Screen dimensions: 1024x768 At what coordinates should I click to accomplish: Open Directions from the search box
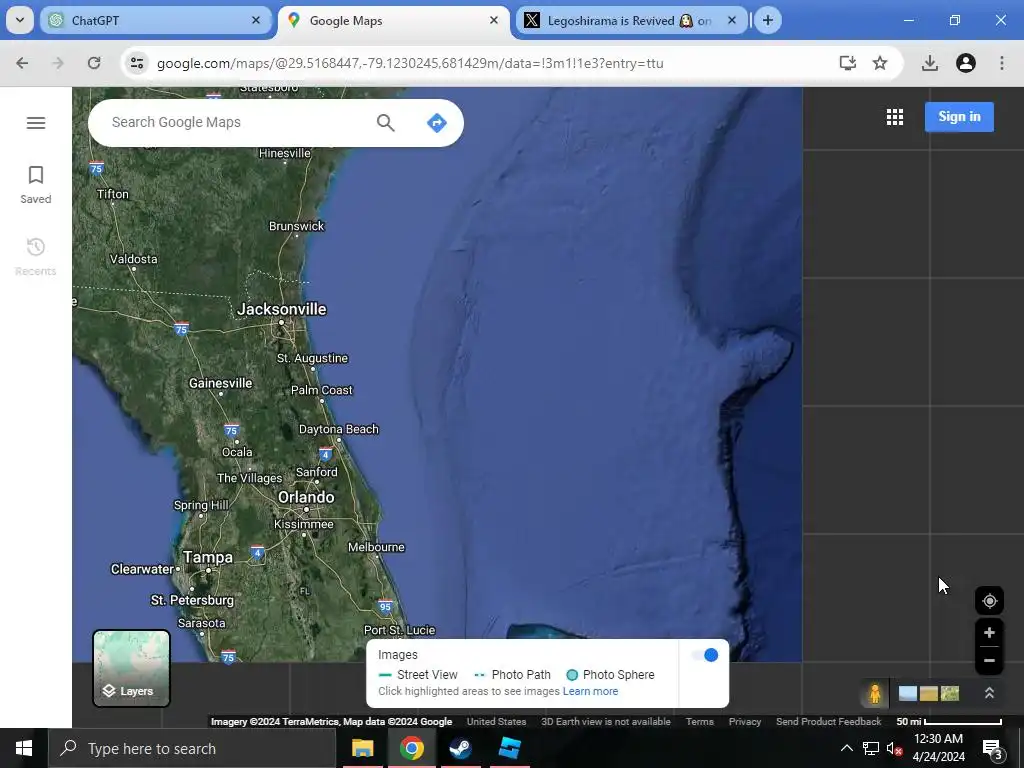[x=436, y=123]
